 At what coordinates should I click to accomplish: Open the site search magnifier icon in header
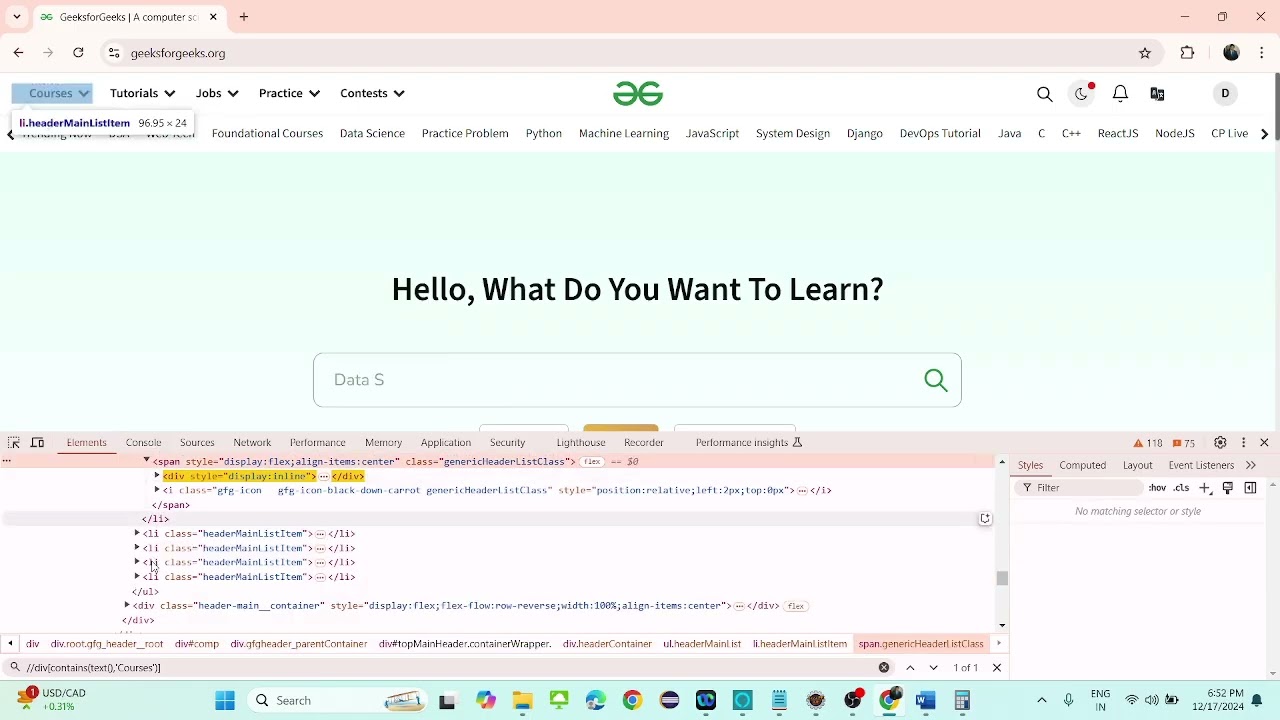pyautogui.click(x=1045, y=94)
